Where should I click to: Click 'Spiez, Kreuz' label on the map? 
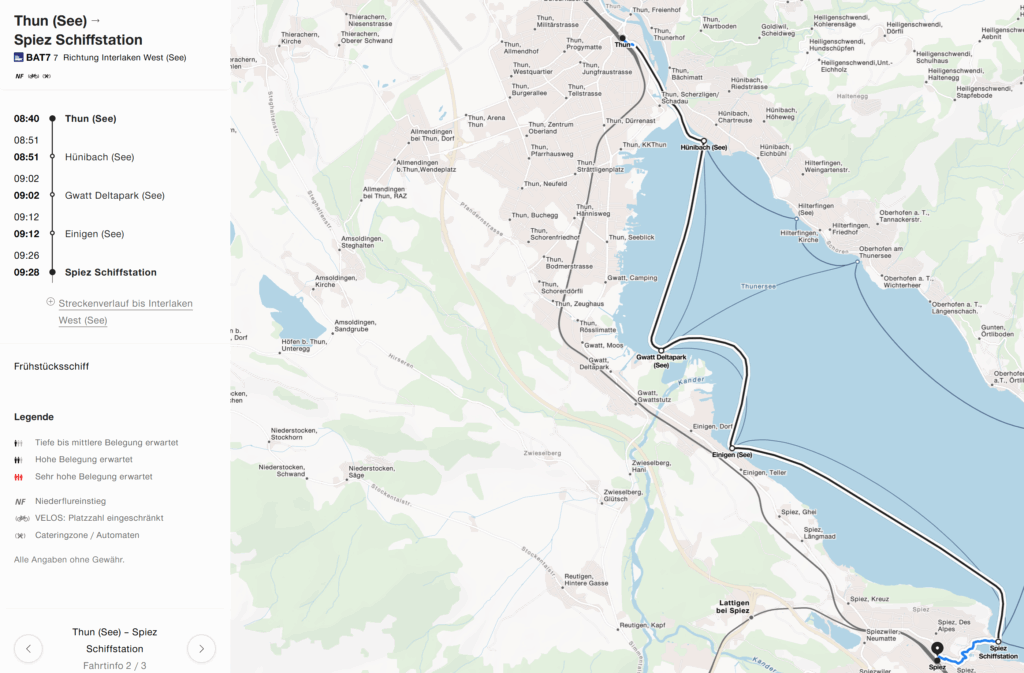[869, 599]
